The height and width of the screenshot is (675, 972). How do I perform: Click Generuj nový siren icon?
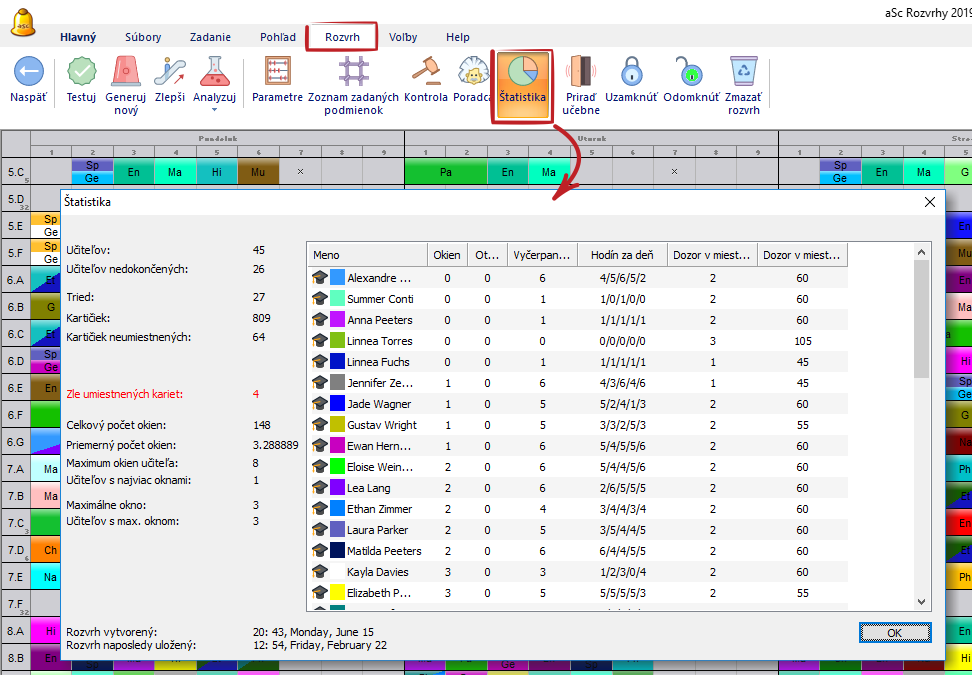pyautogui.click(x=126, y=73)
